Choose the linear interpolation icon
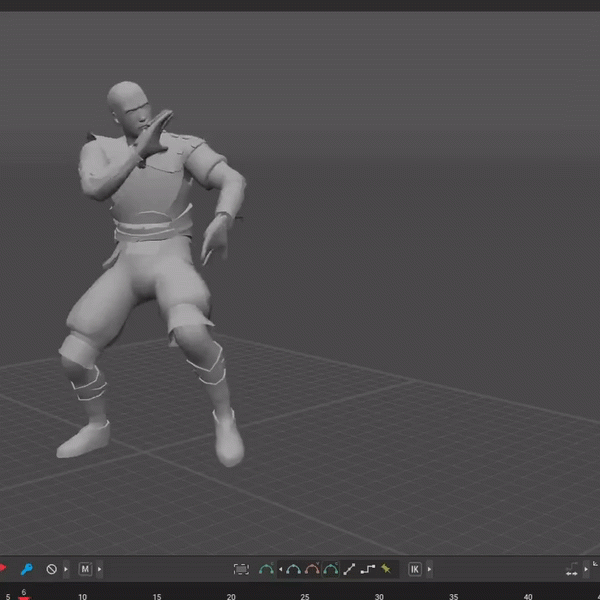Screen dimensions: 600x600 click(x=349, y=569)
